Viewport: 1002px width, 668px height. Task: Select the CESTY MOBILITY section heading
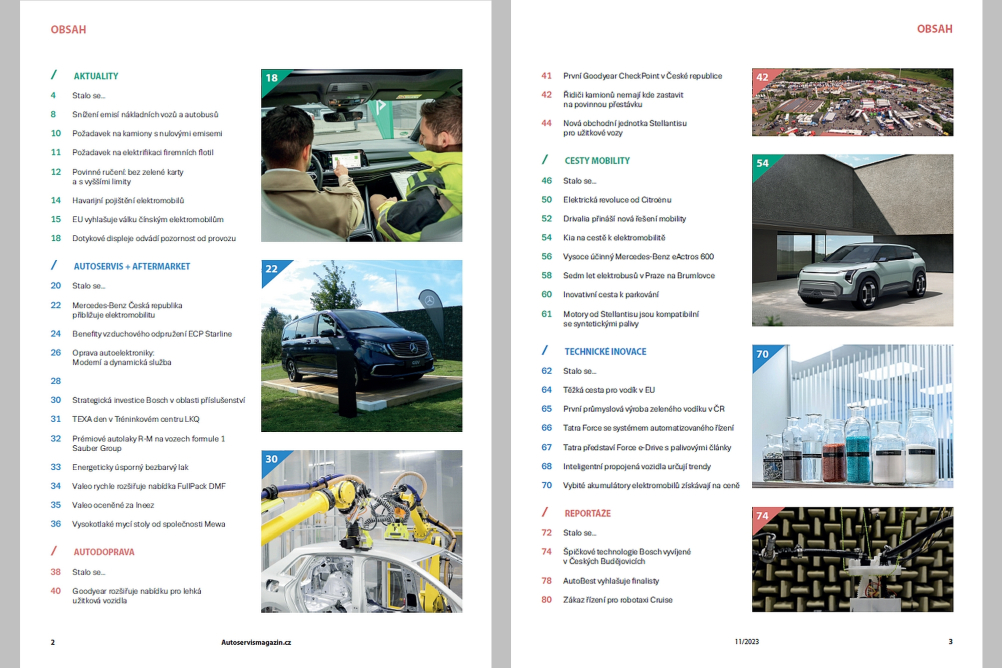pos(597,161)
